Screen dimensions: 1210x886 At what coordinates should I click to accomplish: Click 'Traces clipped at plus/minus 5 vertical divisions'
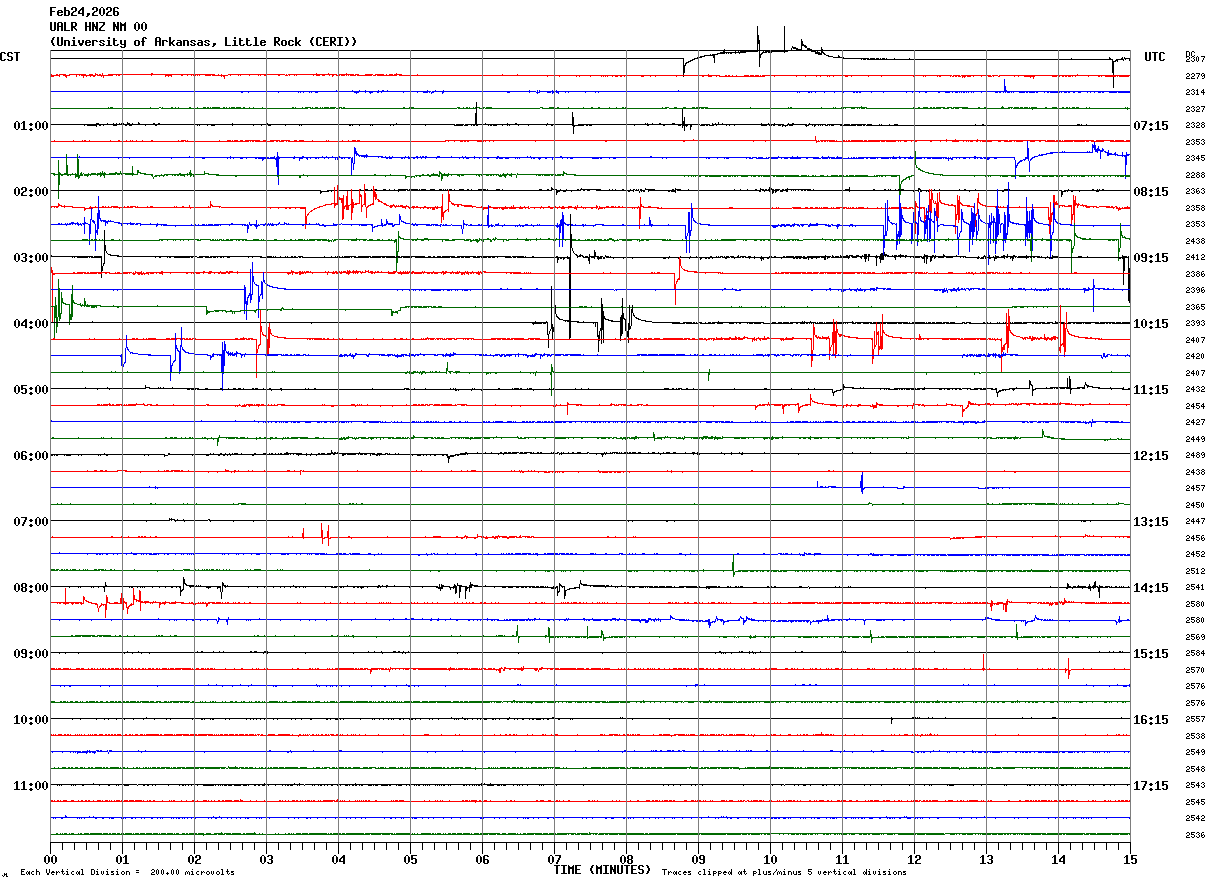[784, 872]
